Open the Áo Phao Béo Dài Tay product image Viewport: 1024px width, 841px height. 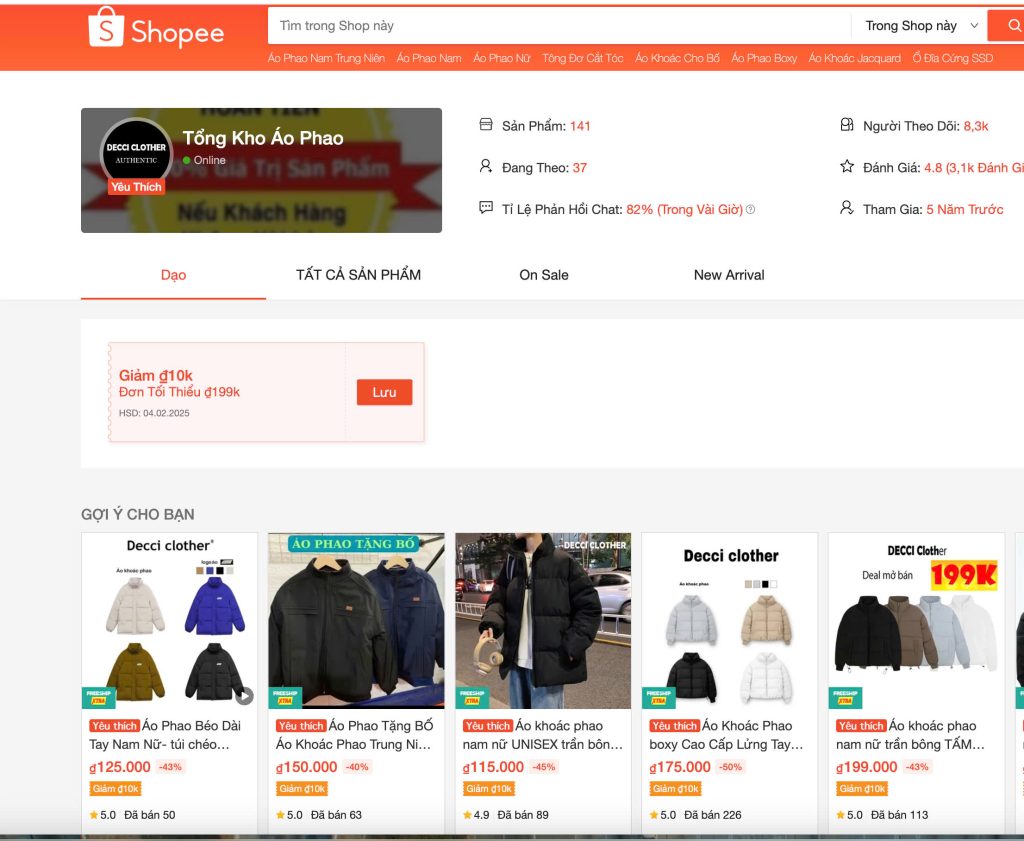click(170, 621)
